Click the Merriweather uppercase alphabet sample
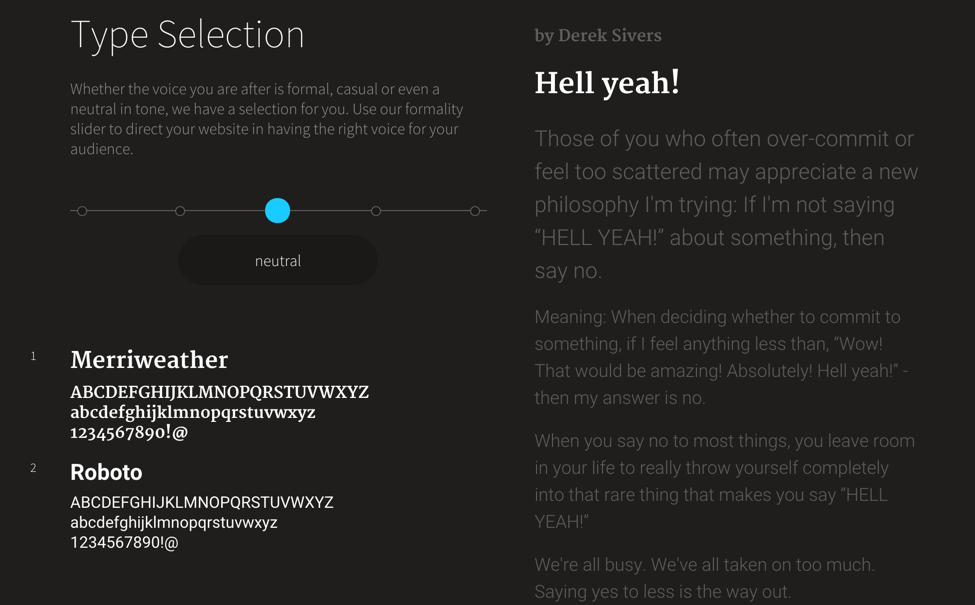 point(219,393)
